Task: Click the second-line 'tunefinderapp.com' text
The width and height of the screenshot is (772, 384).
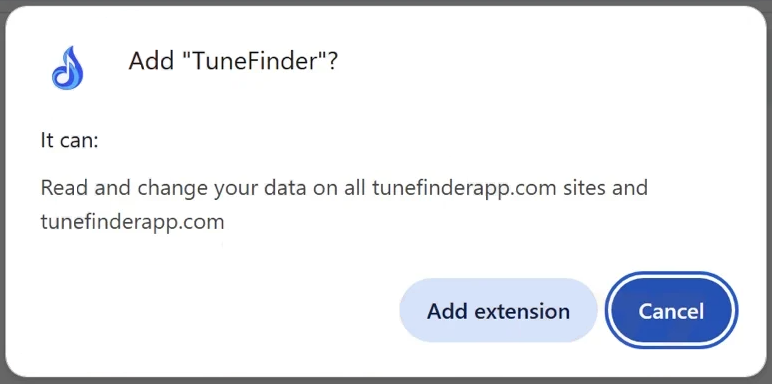Action: pos(132,222)
